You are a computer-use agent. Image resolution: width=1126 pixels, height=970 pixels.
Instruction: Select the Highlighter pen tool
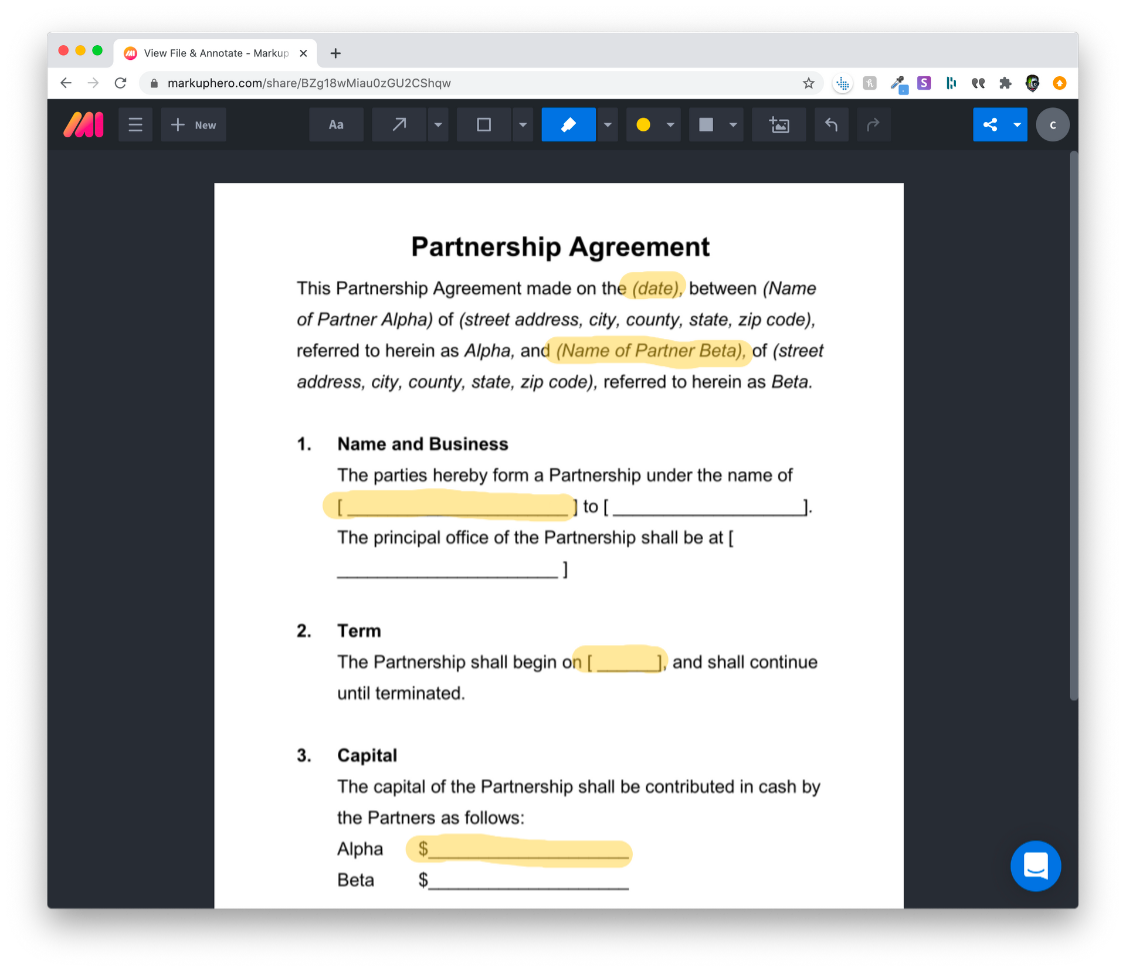point(568,124)
